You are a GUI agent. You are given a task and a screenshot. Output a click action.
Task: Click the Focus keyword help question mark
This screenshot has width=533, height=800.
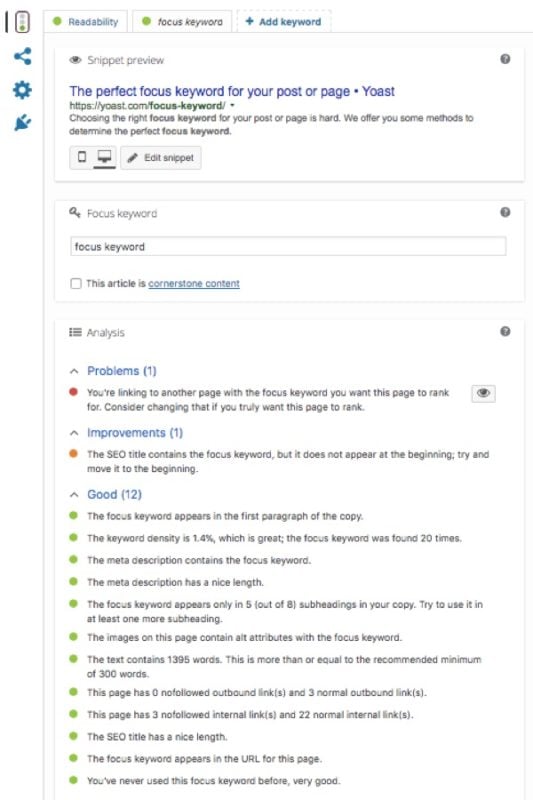[x=505, y=212]
